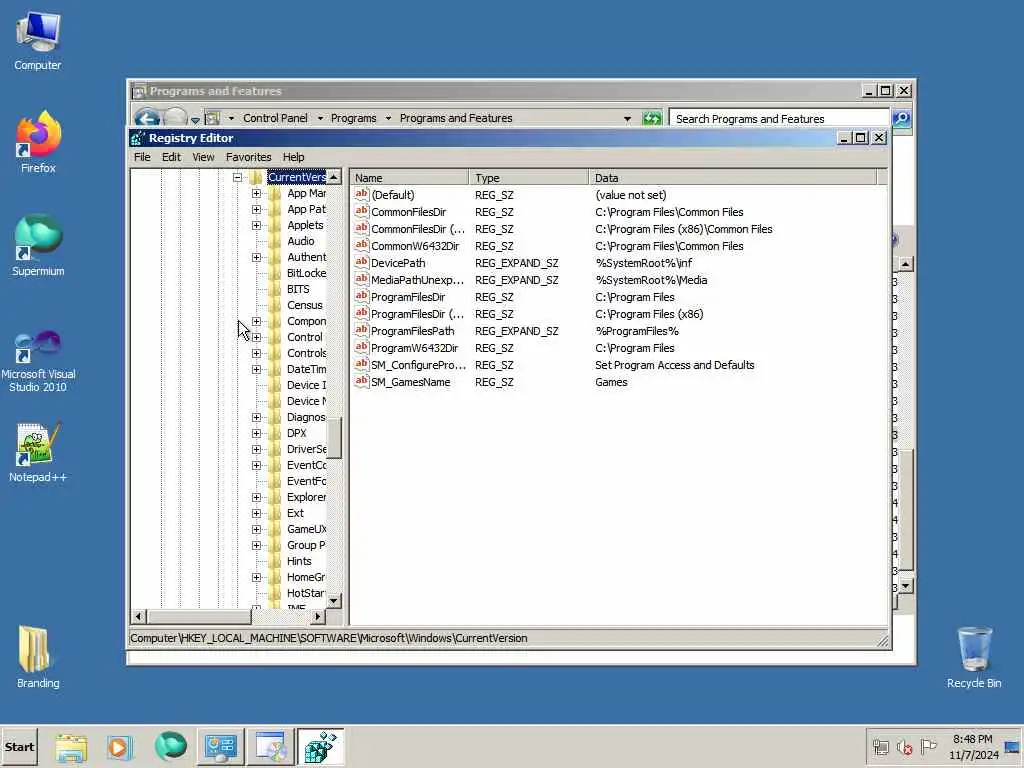Select the BITS key in tree
The height and width of the screenshot is (768, 1024).
(x=298, y=289)
